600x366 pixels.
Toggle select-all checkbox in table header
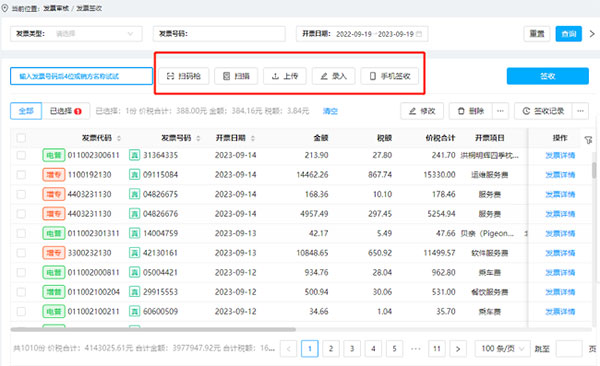(21, 138)
